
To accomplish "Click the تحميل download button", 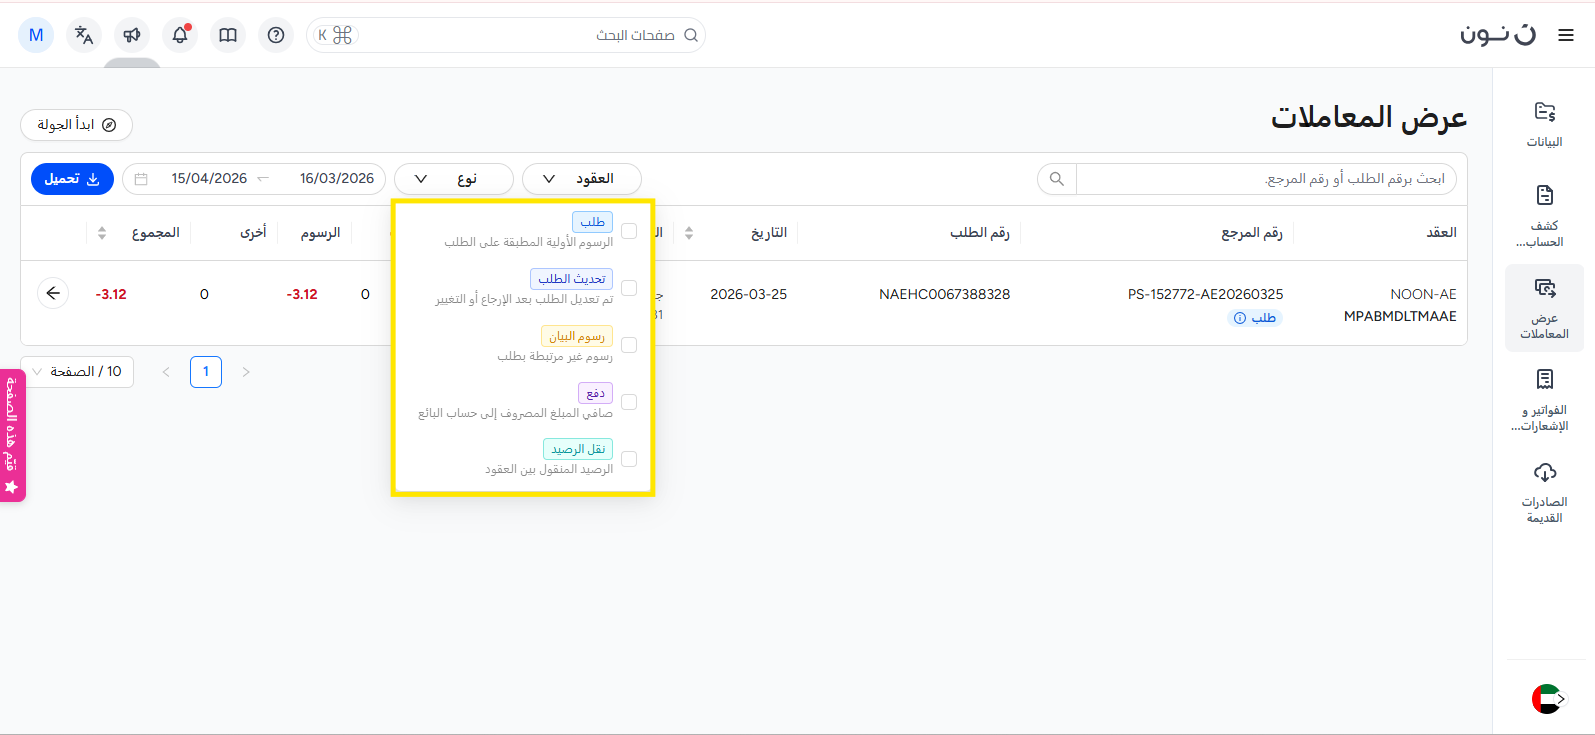I will tap(72, 179).
